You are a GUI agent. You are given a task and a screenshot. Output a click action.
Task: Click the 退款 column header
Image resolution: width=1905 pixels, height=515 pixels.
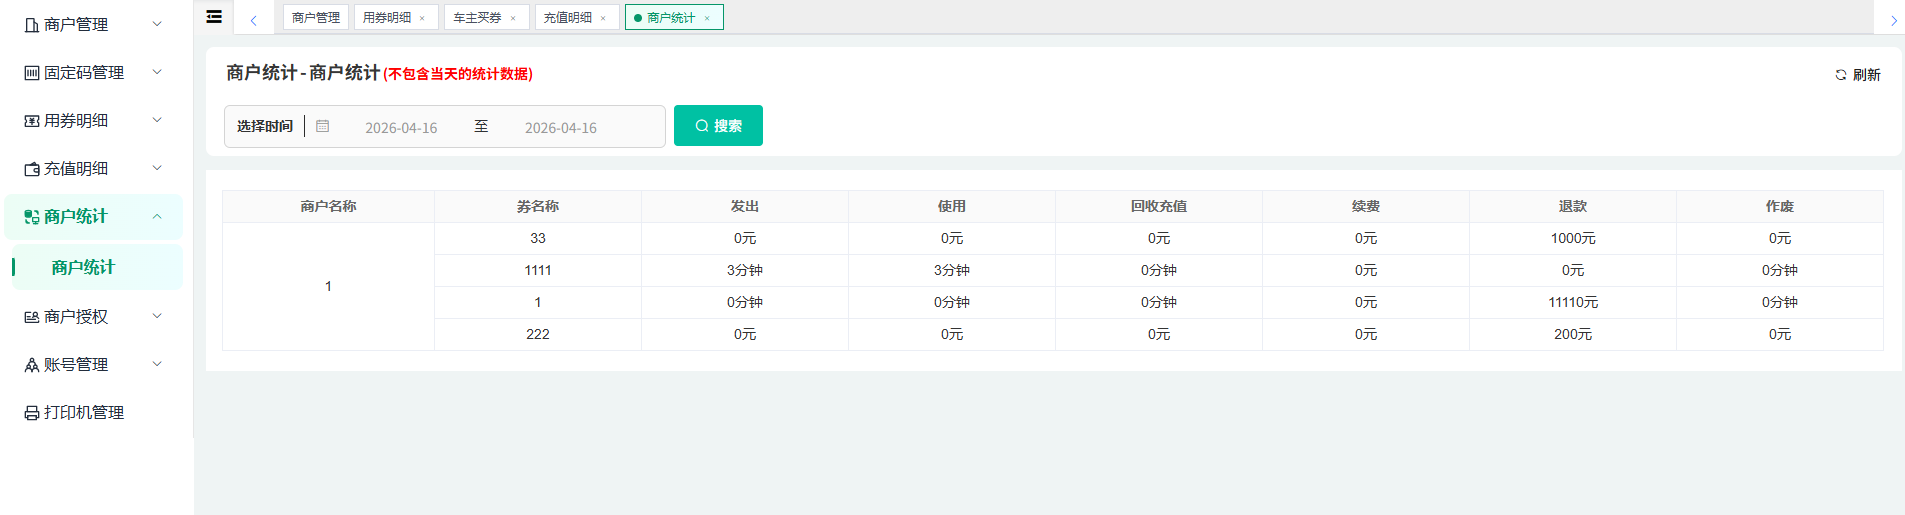tap(1573, 206)
